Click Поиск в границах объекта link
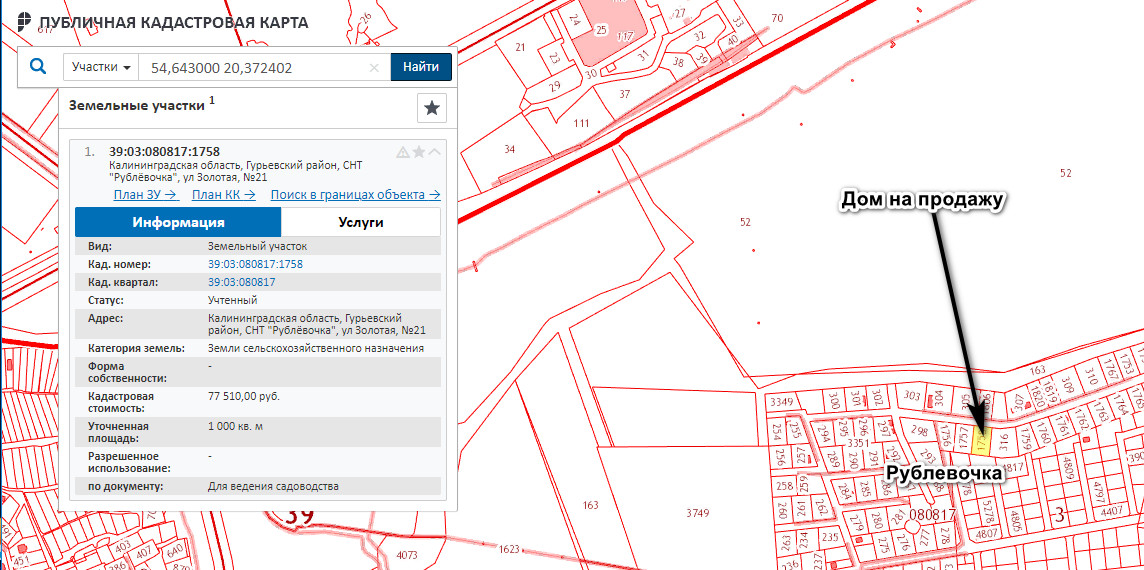Image resolution: width=1144 pixels, height=570 pixels. pyautogui.click(x=355, y=195)
